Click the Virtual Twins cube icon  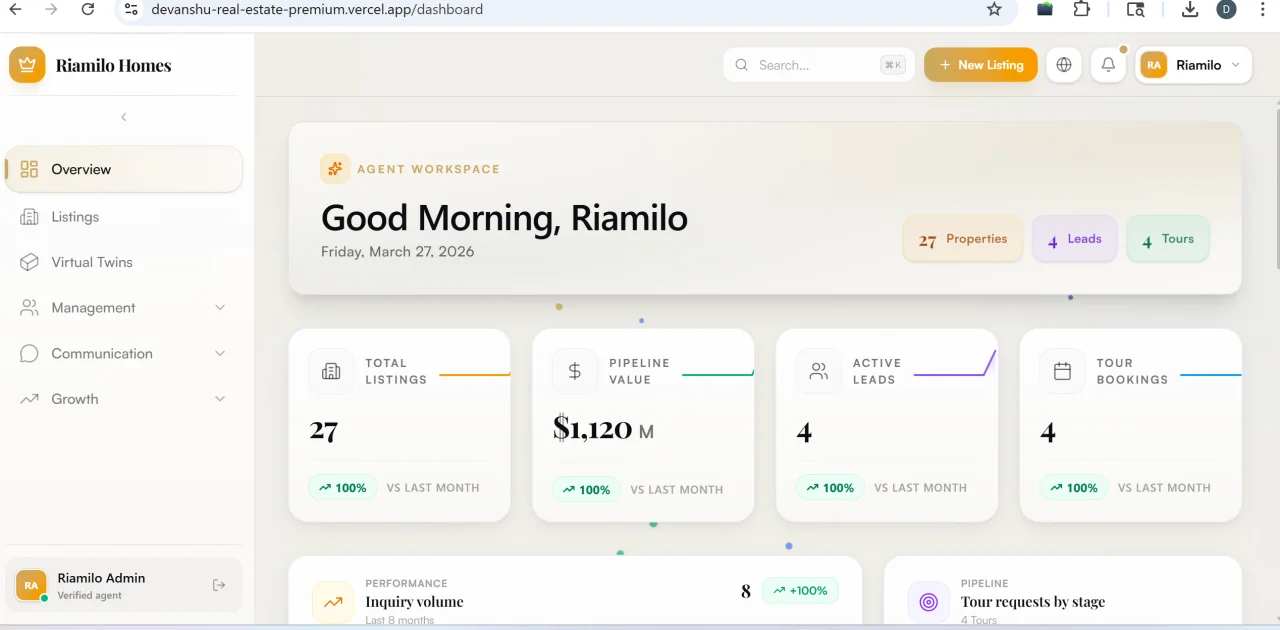[29, 262]
